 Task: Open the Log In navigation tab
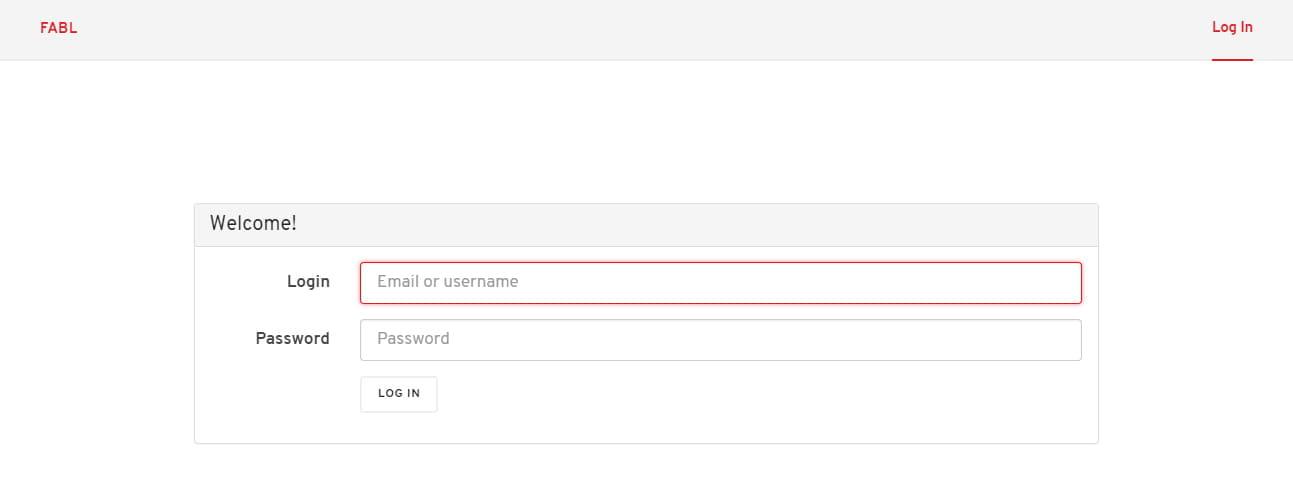tap(1232, 28)
